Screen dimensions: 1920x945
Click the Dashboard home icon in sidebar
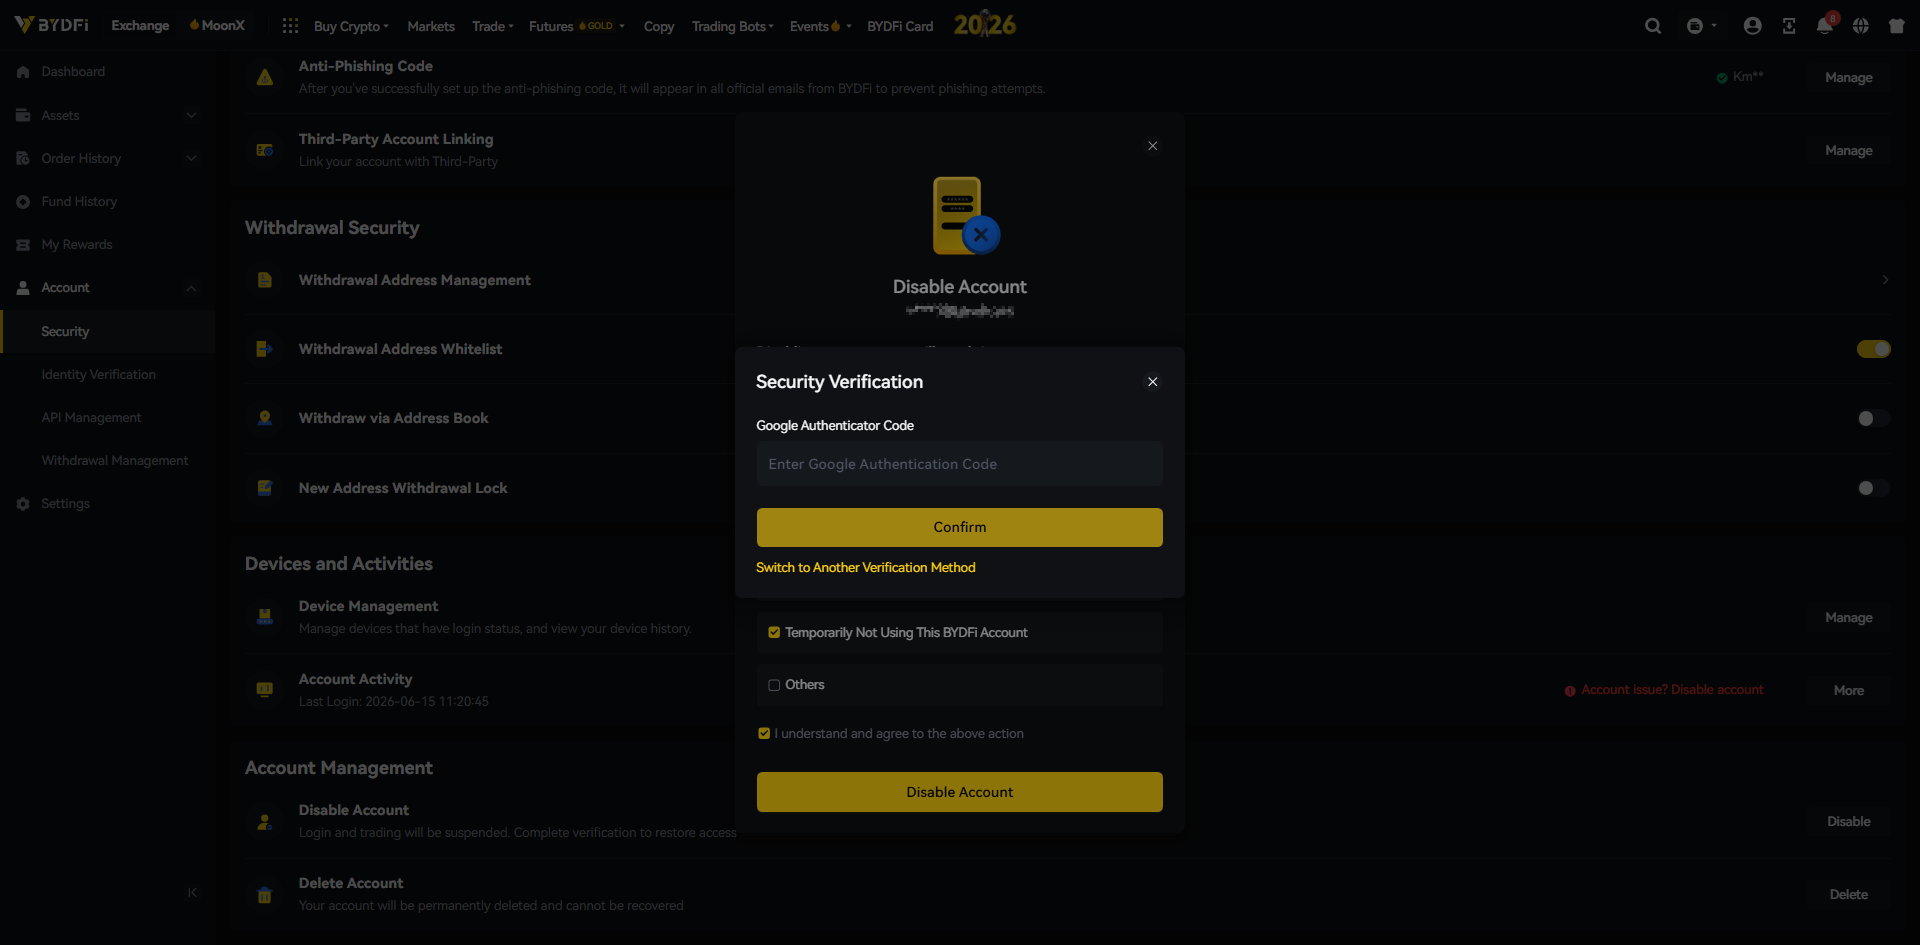[23, 72]
